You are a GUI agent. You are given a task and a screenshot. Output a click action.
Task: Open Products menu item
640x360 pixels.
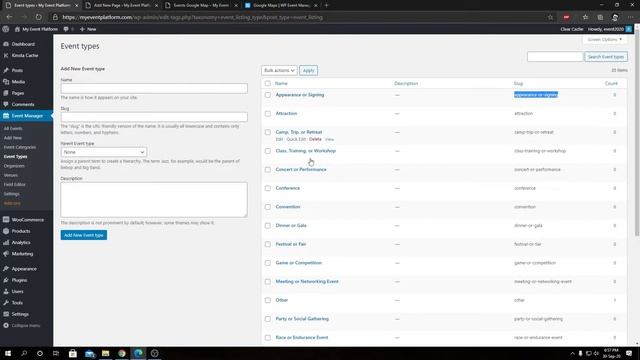coord(21,231)
